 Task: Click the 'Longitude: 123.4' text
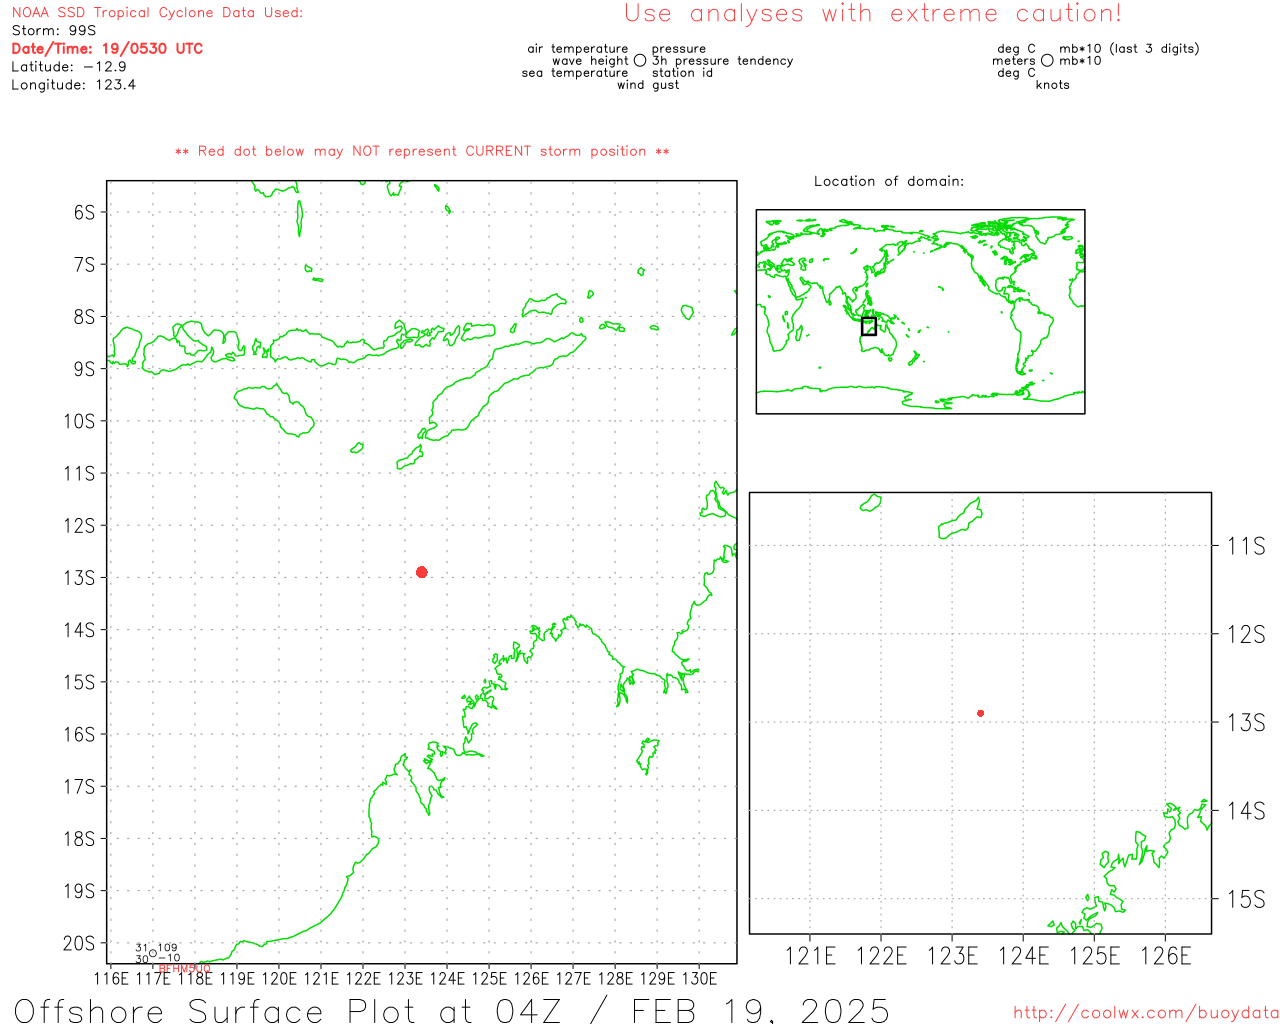pyautogui.click(x=74, y=85)
